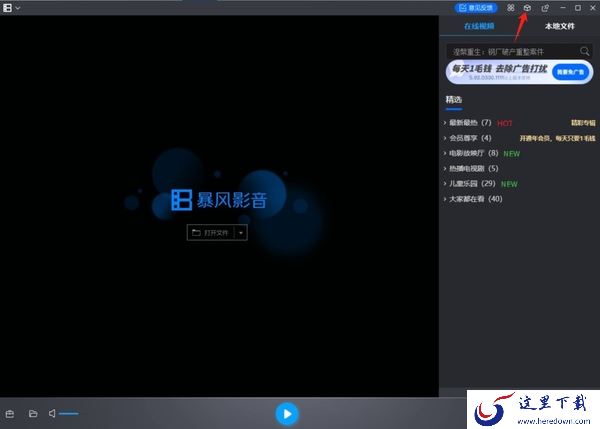The image size is (600, 429).
Task: Minimize the player window
Action: 562,8
